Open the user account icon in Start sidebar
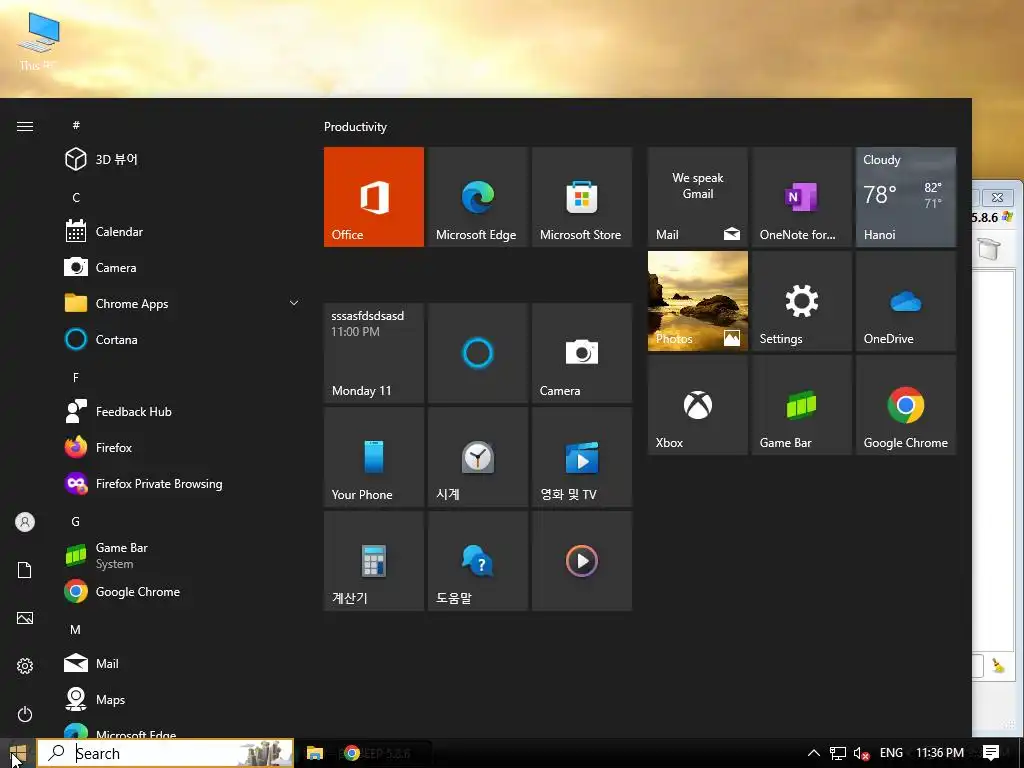 pos(25,522)
